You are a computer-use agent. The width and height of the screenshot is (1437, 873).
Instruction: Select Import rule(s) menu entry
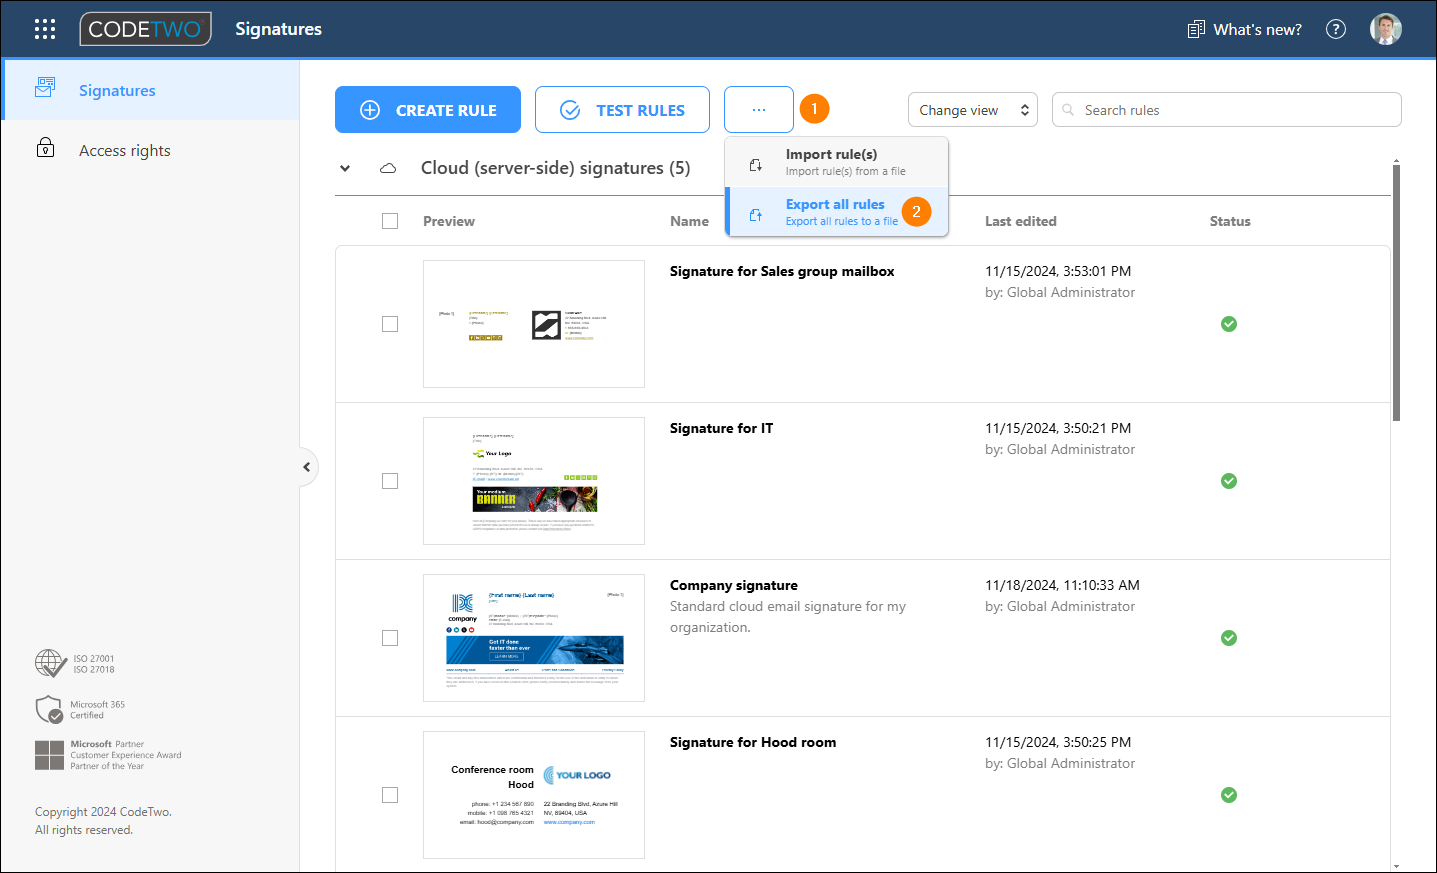coord(837,162)
